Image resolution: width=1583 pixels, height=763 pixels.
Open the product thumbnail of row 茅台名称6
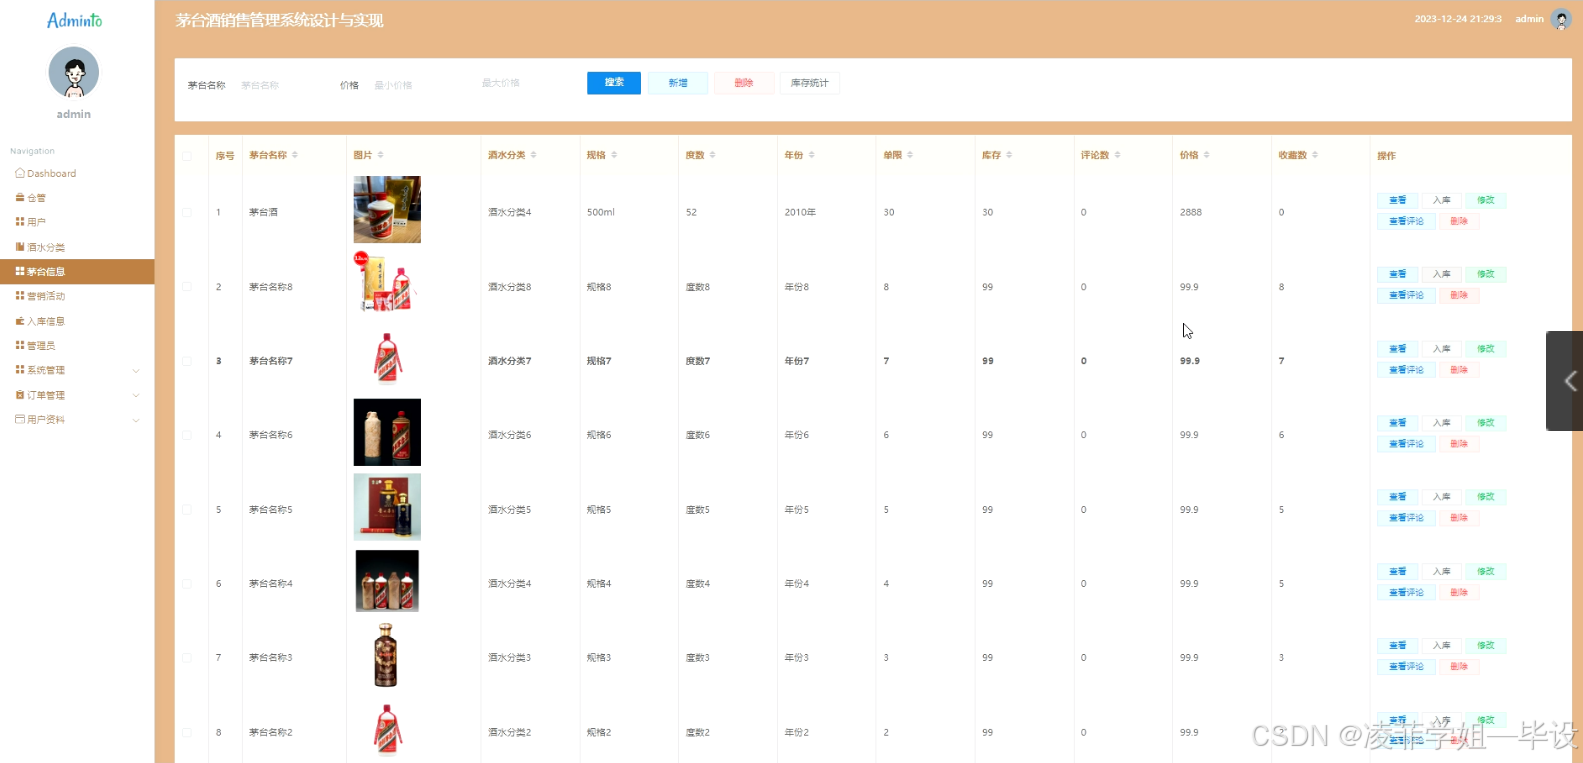387,432
